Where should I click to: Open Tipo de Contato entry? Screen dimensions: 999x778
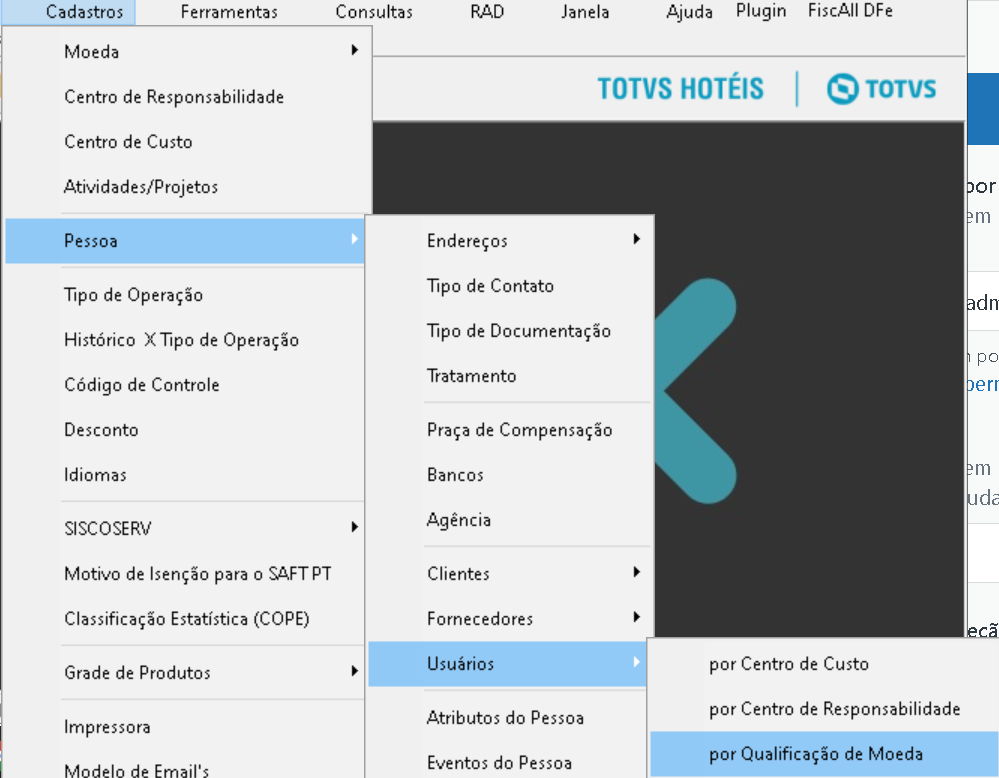point(510,286)
